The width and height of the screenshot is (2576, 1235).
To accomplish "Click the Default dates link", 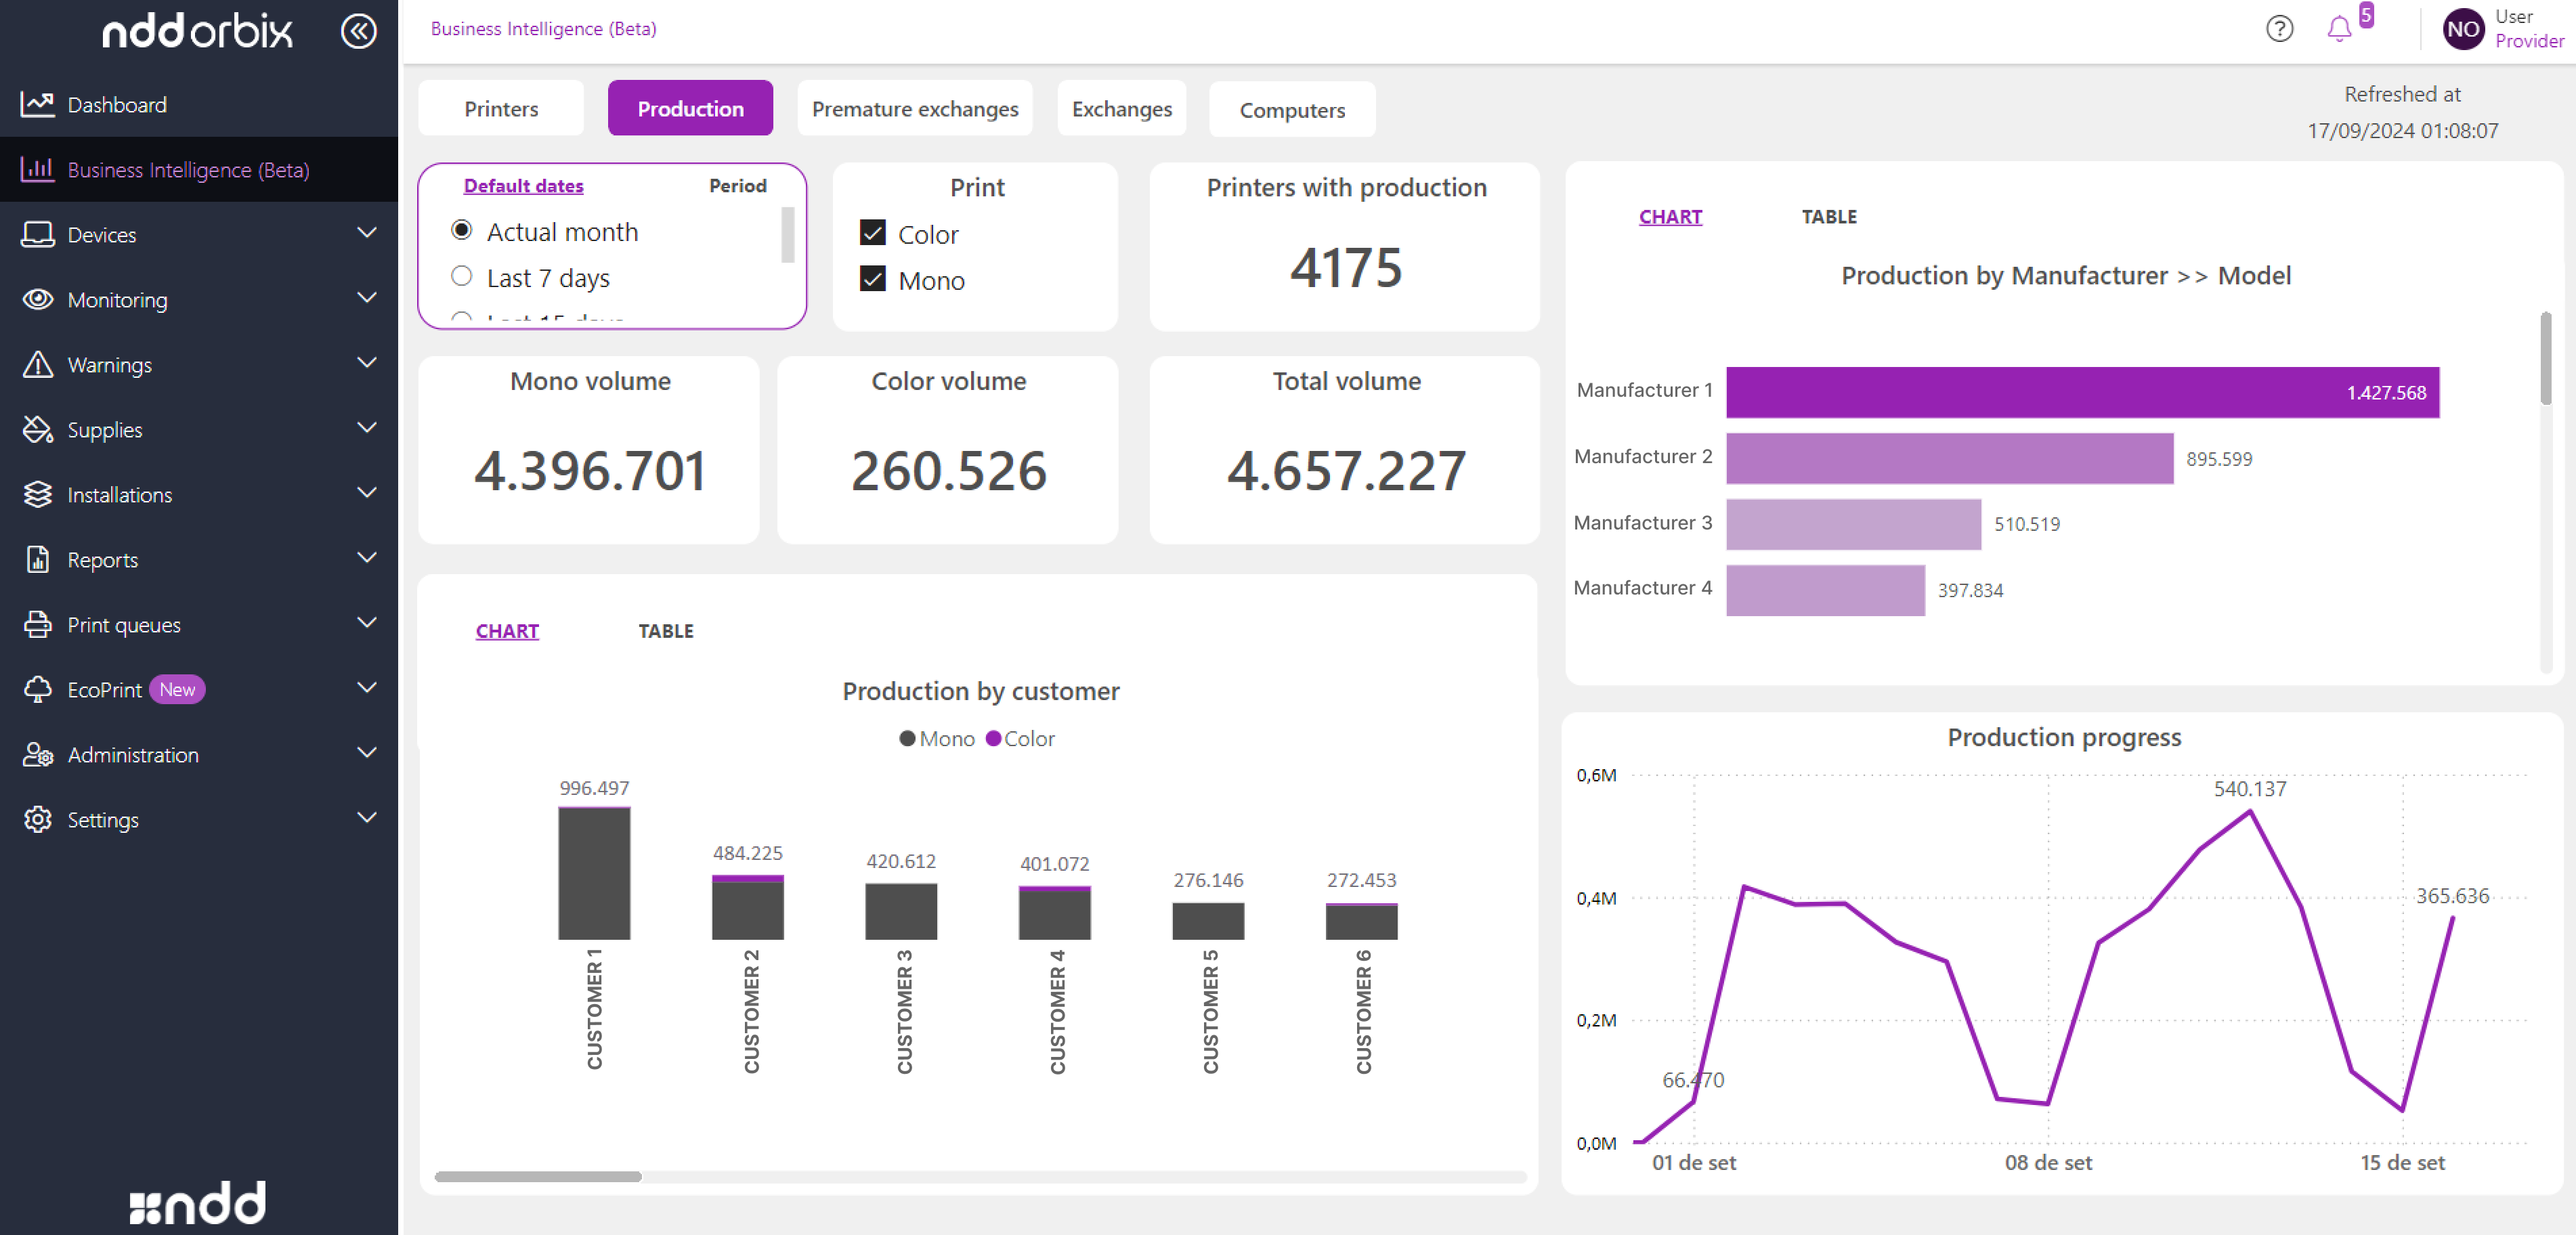I will [523, 185].
